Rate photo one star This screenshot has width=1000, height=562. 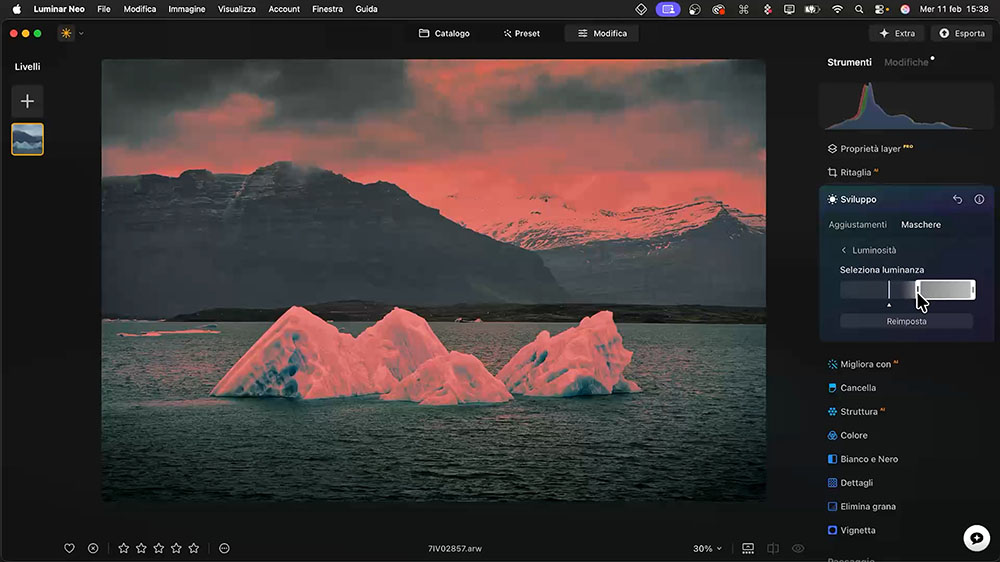[124, 548]
